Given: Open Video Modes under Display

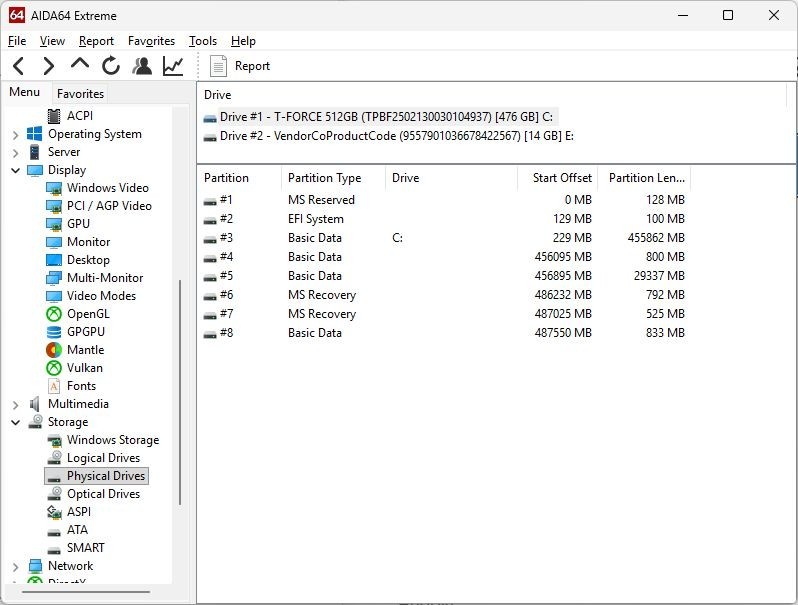Looking at the screenshot, I should (101, 296).
